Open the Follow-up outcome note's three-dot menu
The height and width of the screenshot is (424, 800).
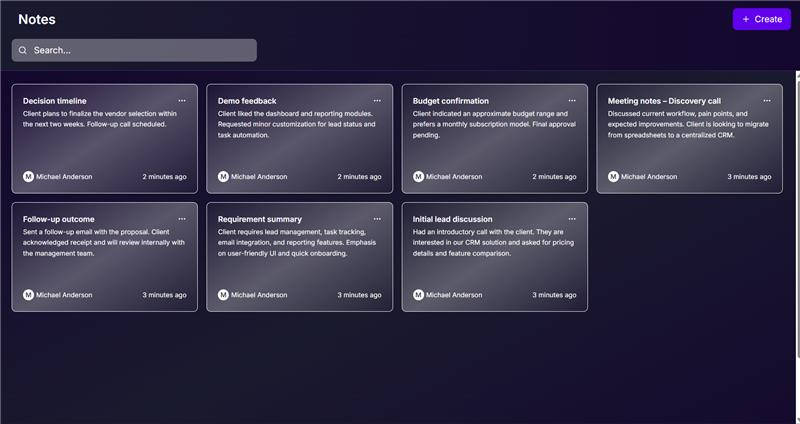(x=182, y=219)
